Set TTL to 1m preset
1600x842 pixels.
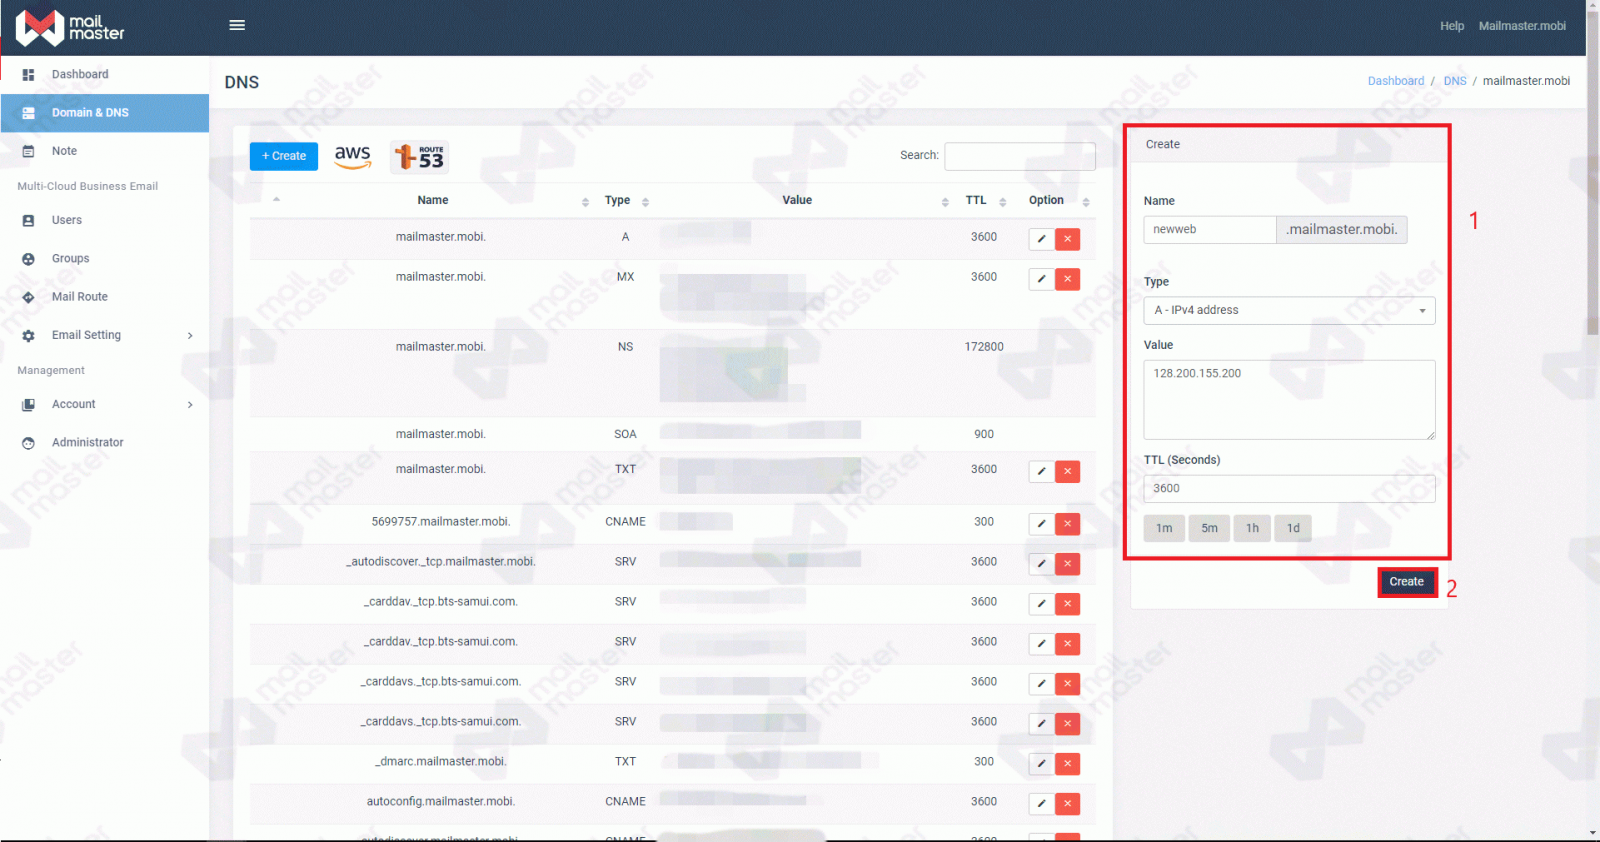click(x=1164, y=528)
